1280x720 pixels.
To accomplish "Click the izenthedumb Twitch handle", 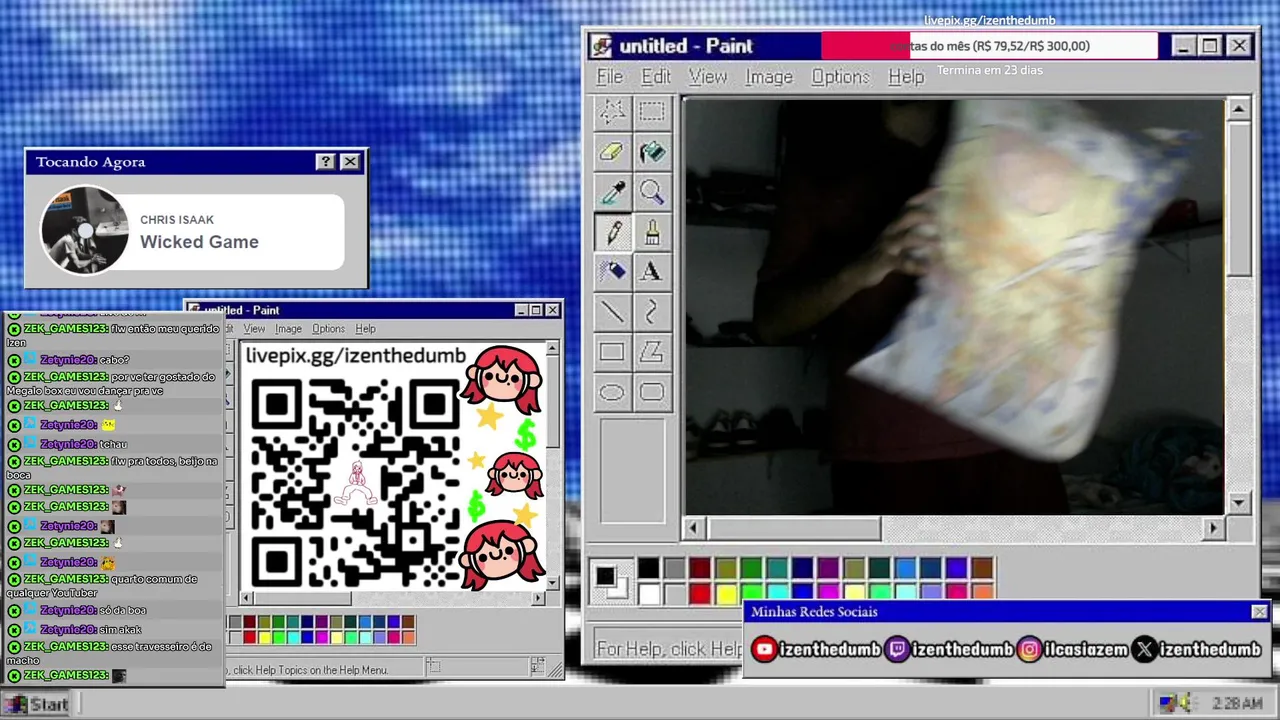I will (962, 650).
